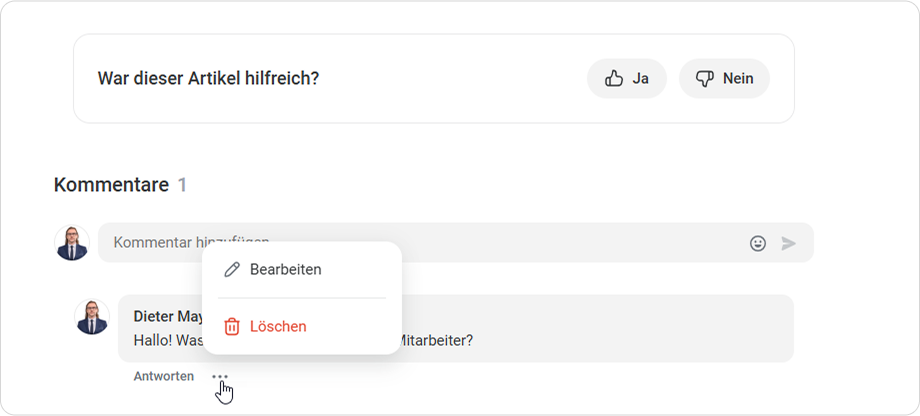Open the emoji picker smiley icon
Image resolution: width=920 pixels, height=416 pixels.
coord(758,243)
